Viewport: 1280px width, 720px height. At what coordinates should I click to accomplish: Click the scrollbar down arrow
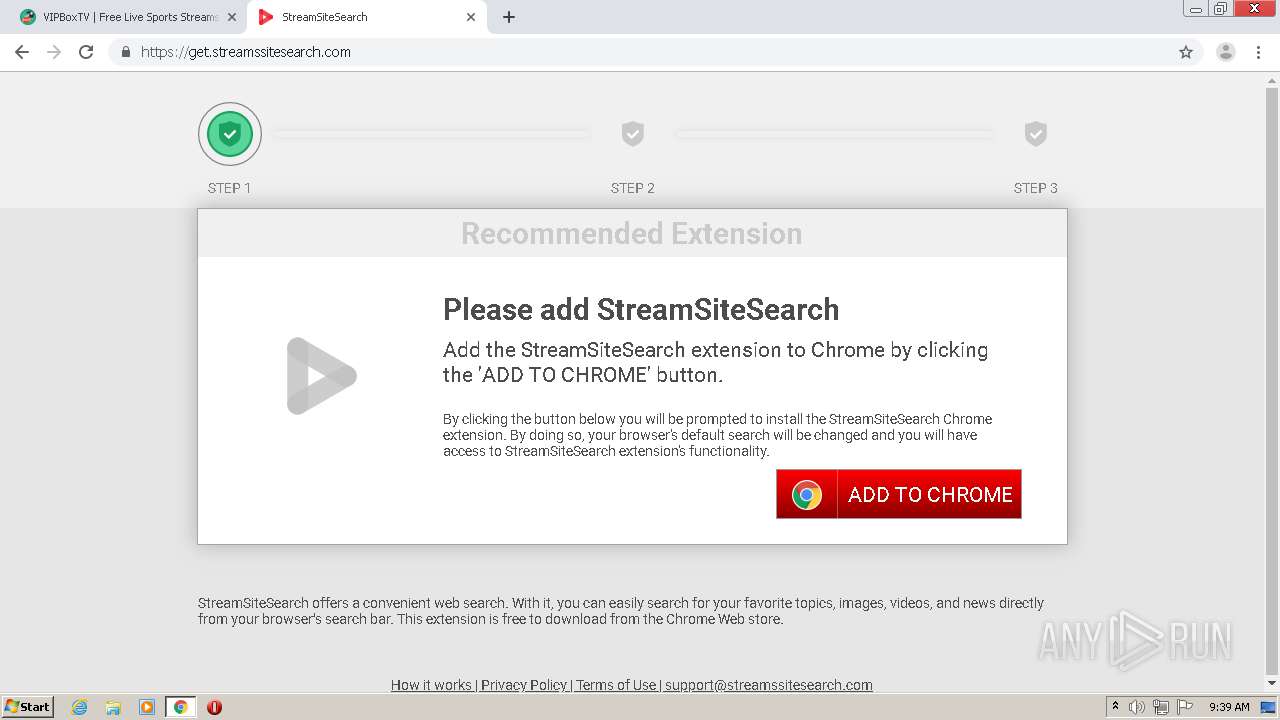[1272, 686]
